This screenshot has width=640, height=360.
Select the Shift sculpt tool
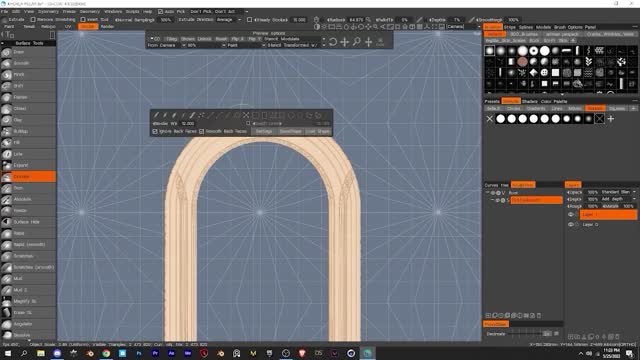(x=28, y=86)
